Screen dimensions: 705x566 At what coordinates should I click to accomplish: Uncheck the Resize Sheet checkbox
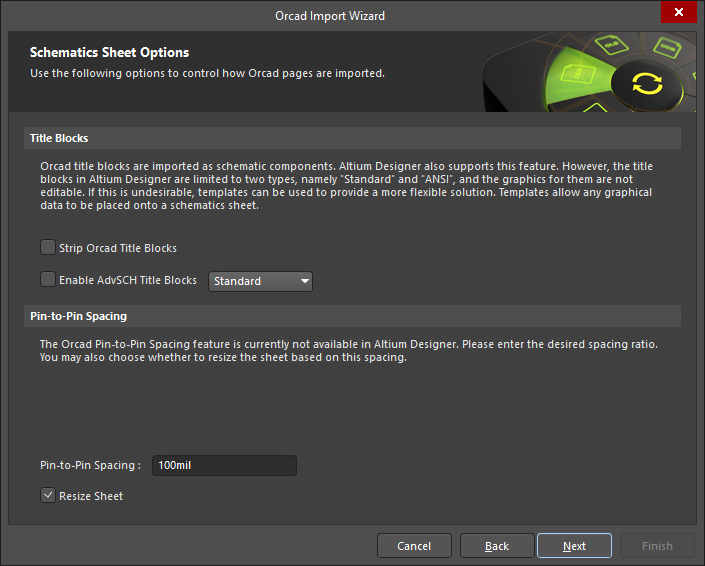(x=48, y=495)
